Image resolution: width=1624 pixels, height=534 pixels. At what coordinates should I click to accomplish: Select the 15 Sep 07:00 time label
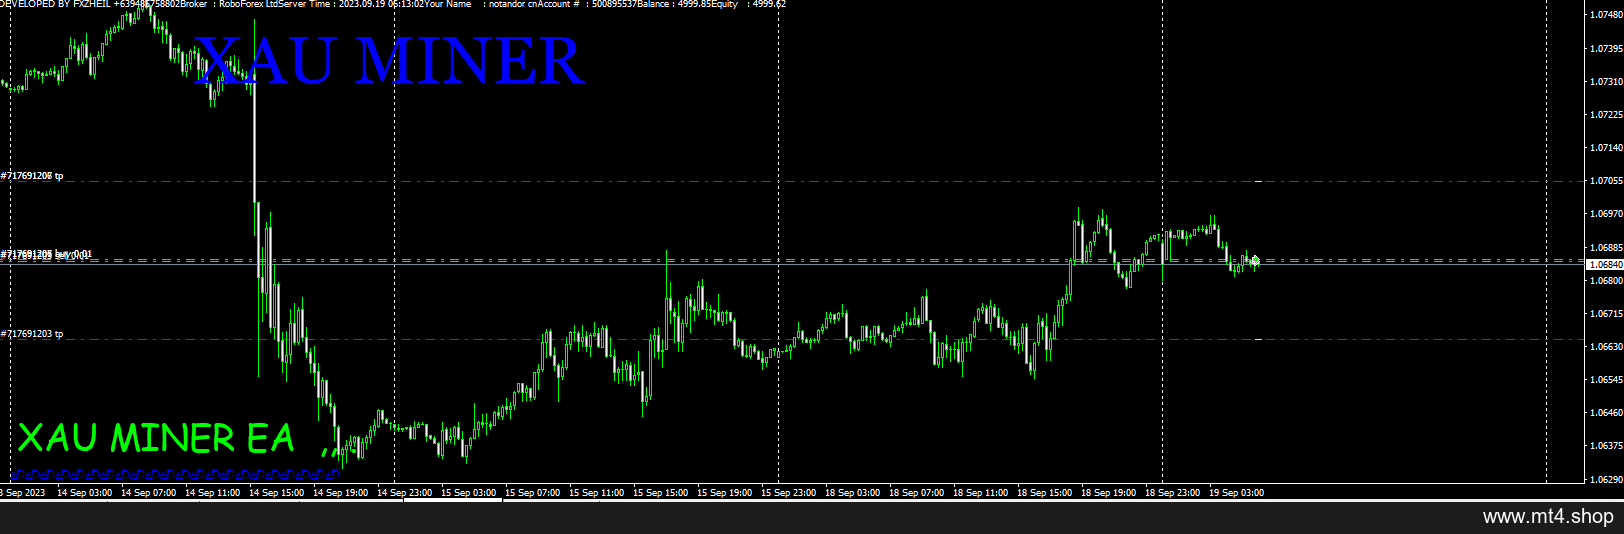point(532,492)
